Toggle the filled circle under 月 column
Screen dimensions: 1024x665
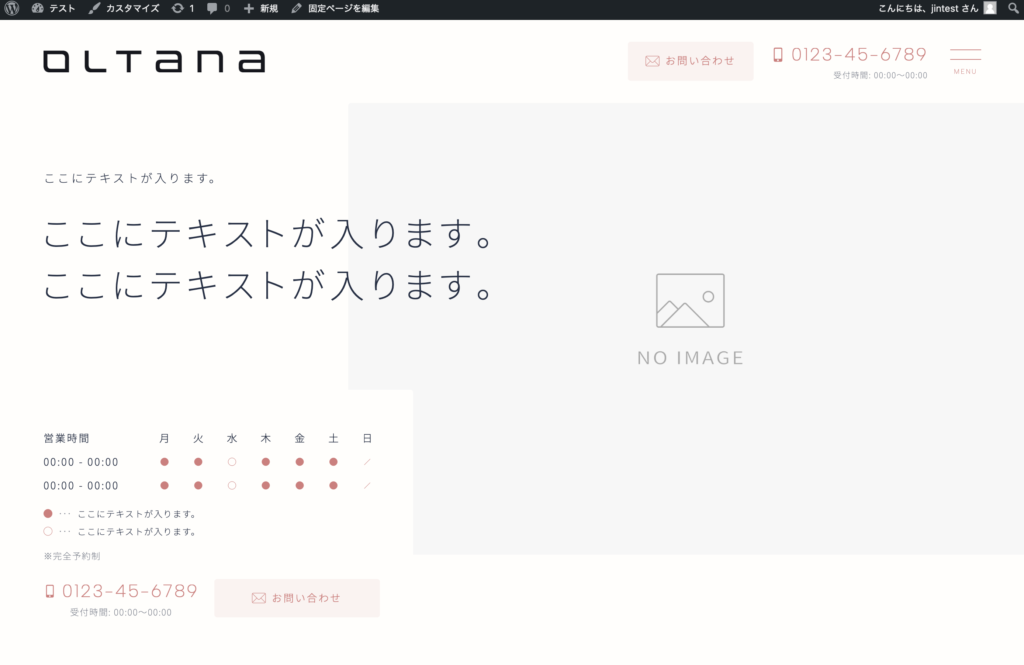(x=163, y=461)
